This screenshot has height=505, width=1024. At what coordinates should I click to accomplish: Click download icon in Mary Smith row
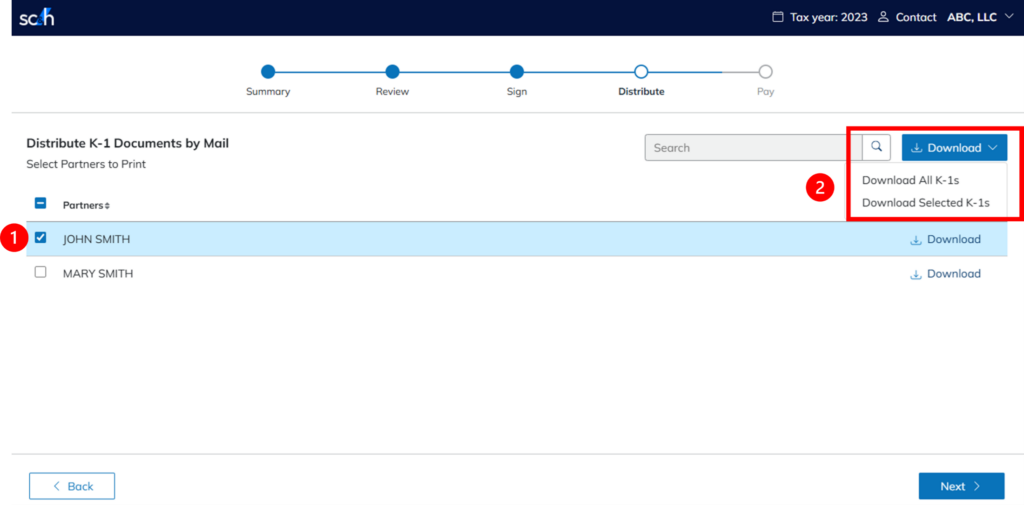915,274
